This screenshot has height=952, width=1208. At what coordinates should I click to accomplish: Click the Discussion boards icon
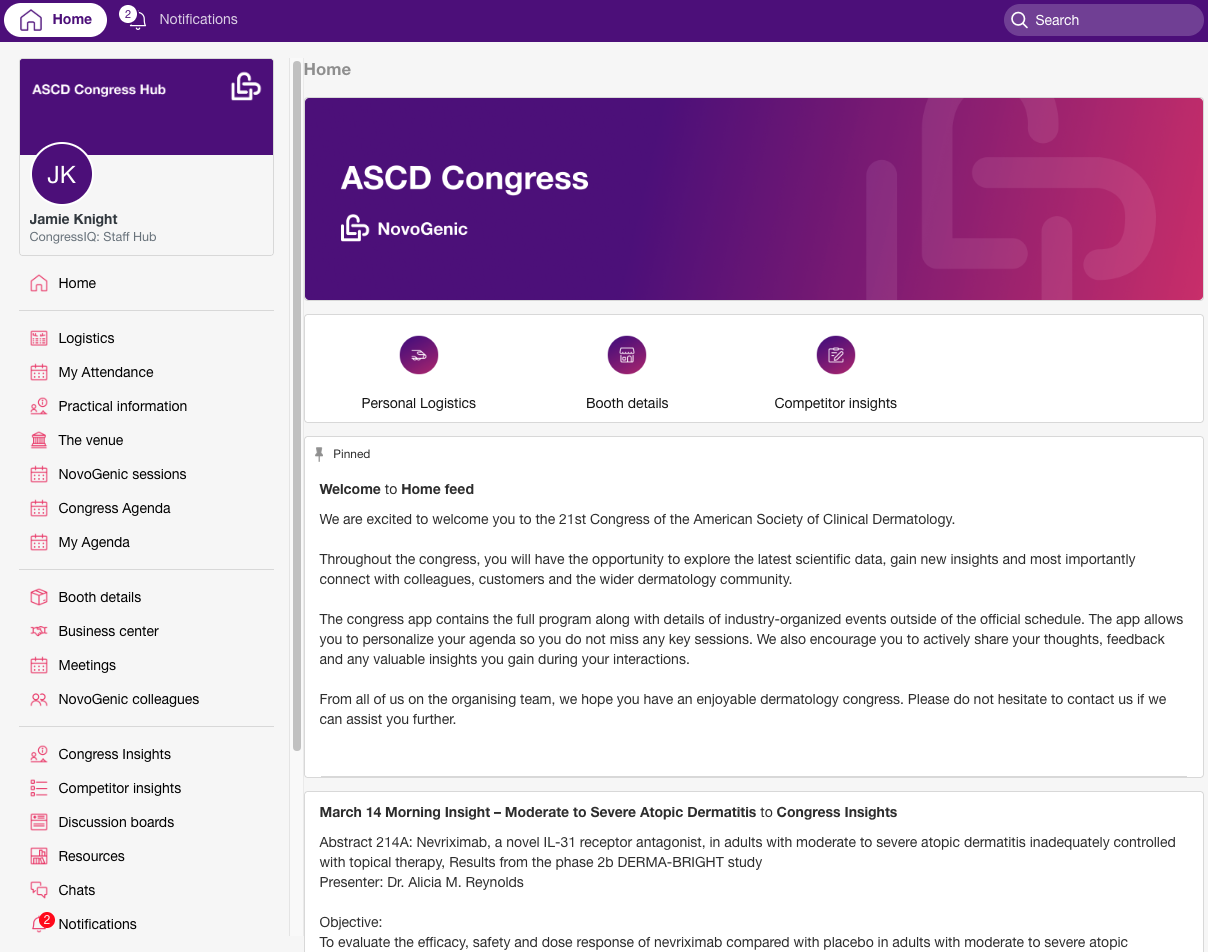click(x=39, y=822)
